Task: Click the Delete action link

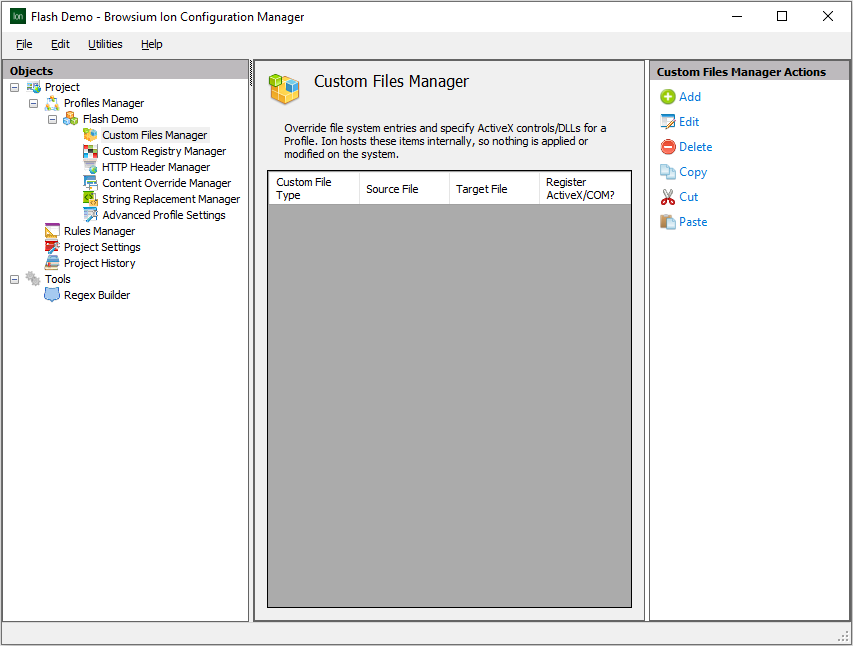Action: (695, 147)
